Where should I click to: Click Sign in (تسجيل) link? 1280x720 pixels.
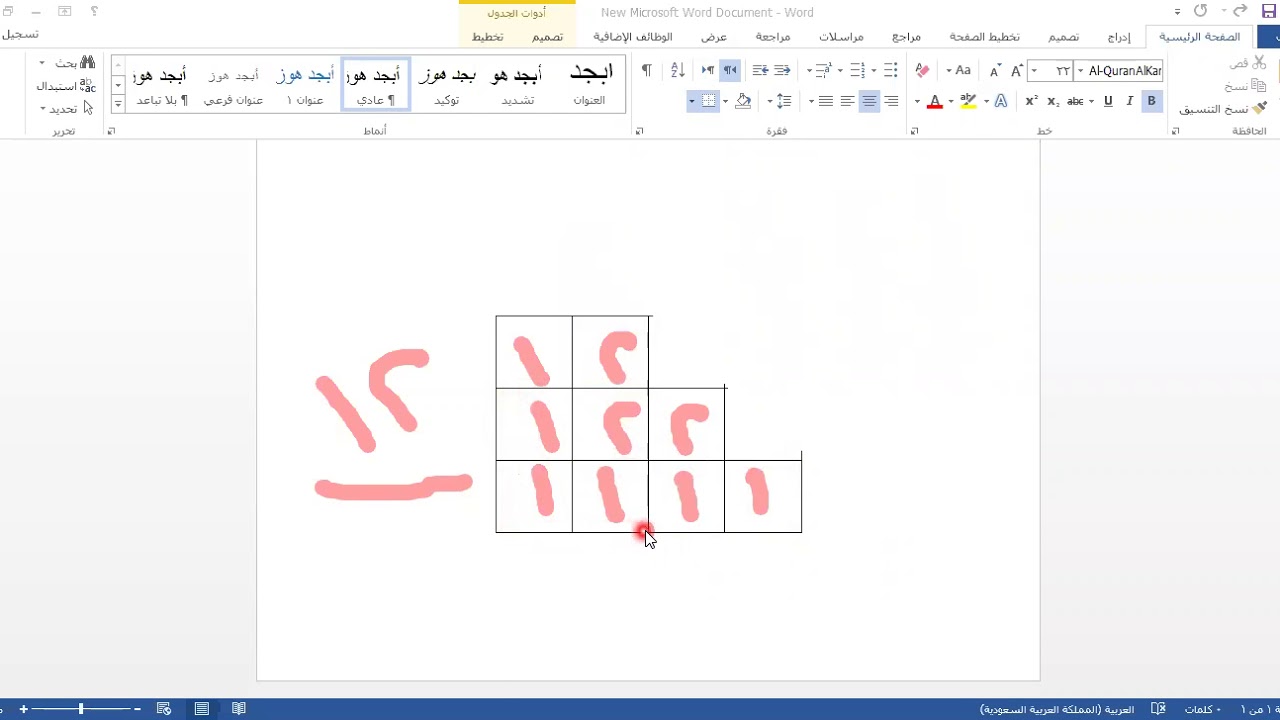point(20,34)
